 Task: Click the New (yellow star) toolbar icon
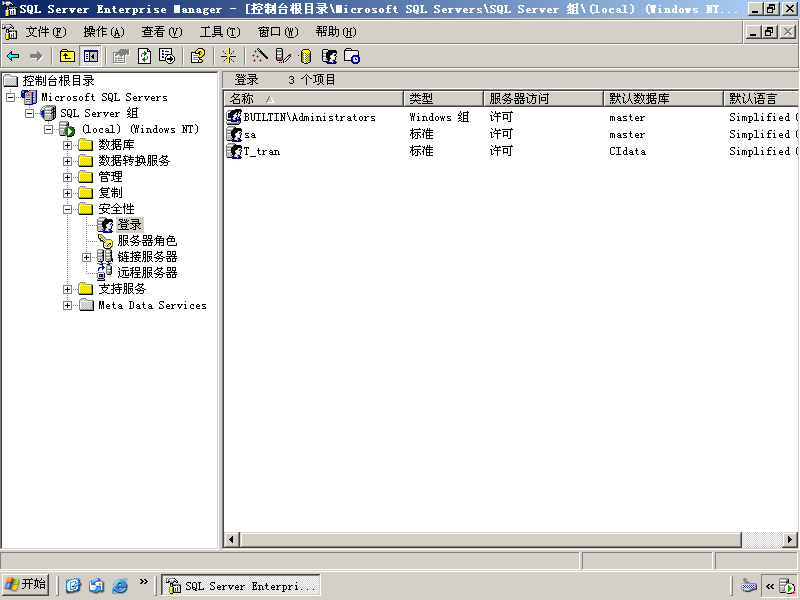click(x=228, y=56)
